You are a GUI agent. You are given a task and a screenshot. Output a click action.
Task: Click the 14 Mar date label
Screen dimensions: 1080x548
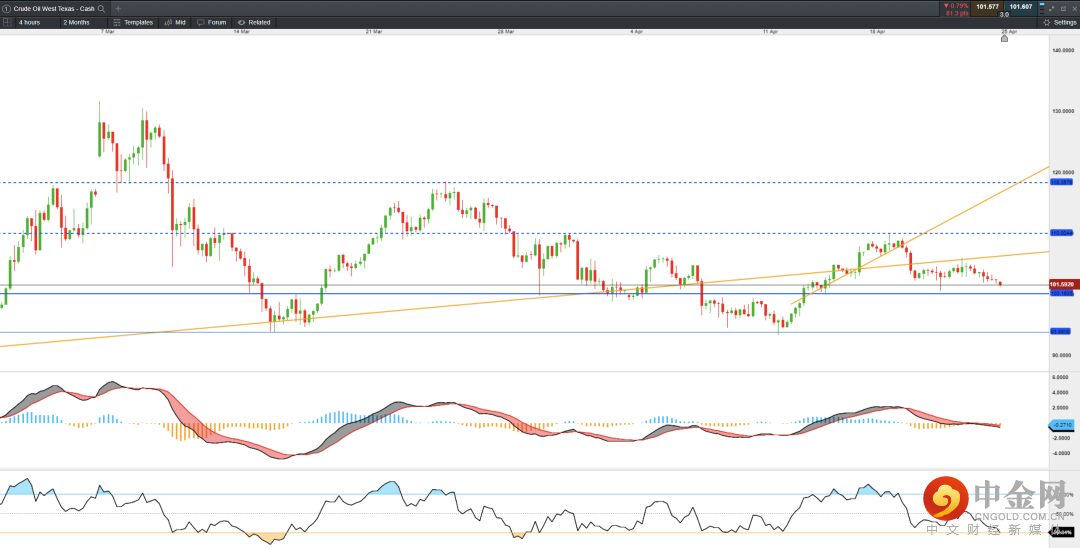[x=241, y=32]
